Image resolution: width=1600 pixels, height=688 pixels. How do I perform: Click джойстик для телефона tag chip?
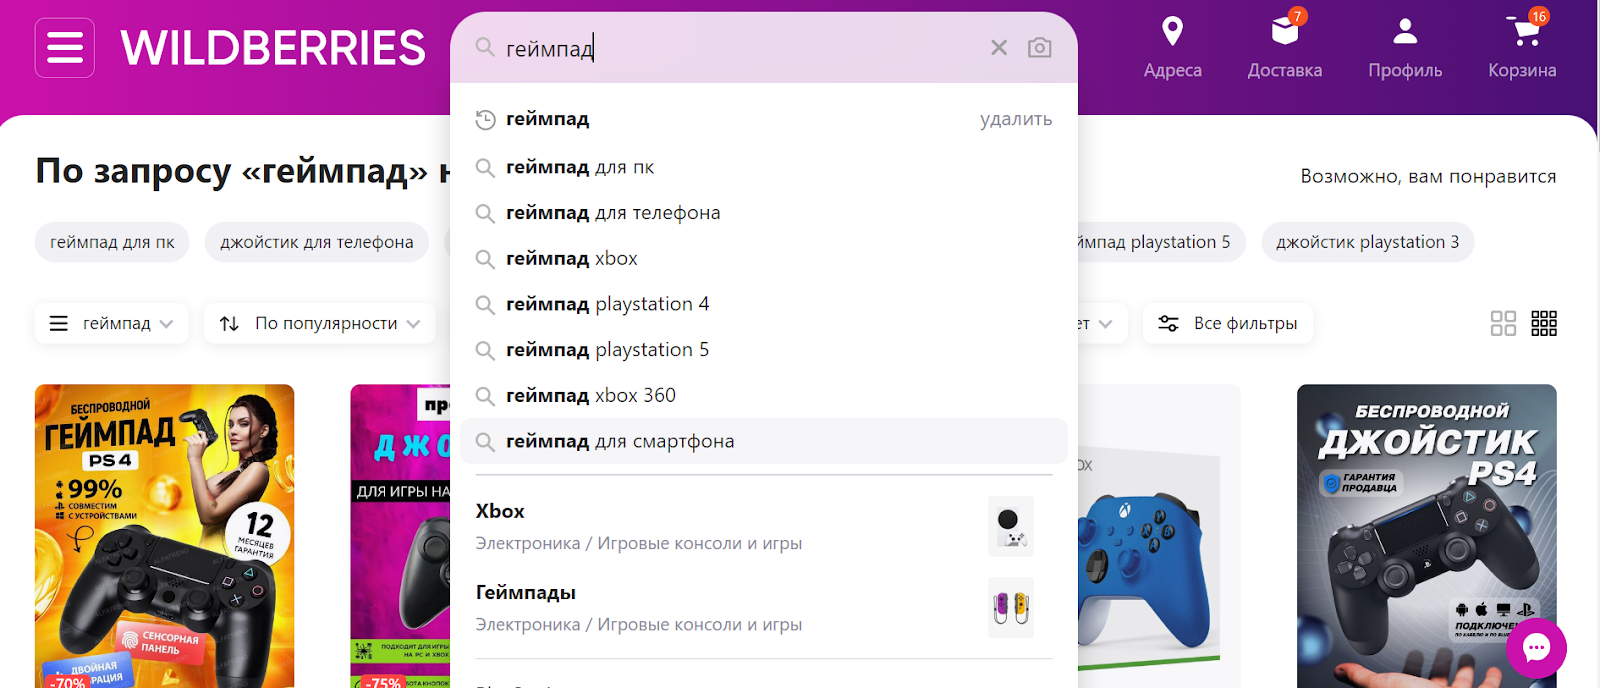point(317,242)
